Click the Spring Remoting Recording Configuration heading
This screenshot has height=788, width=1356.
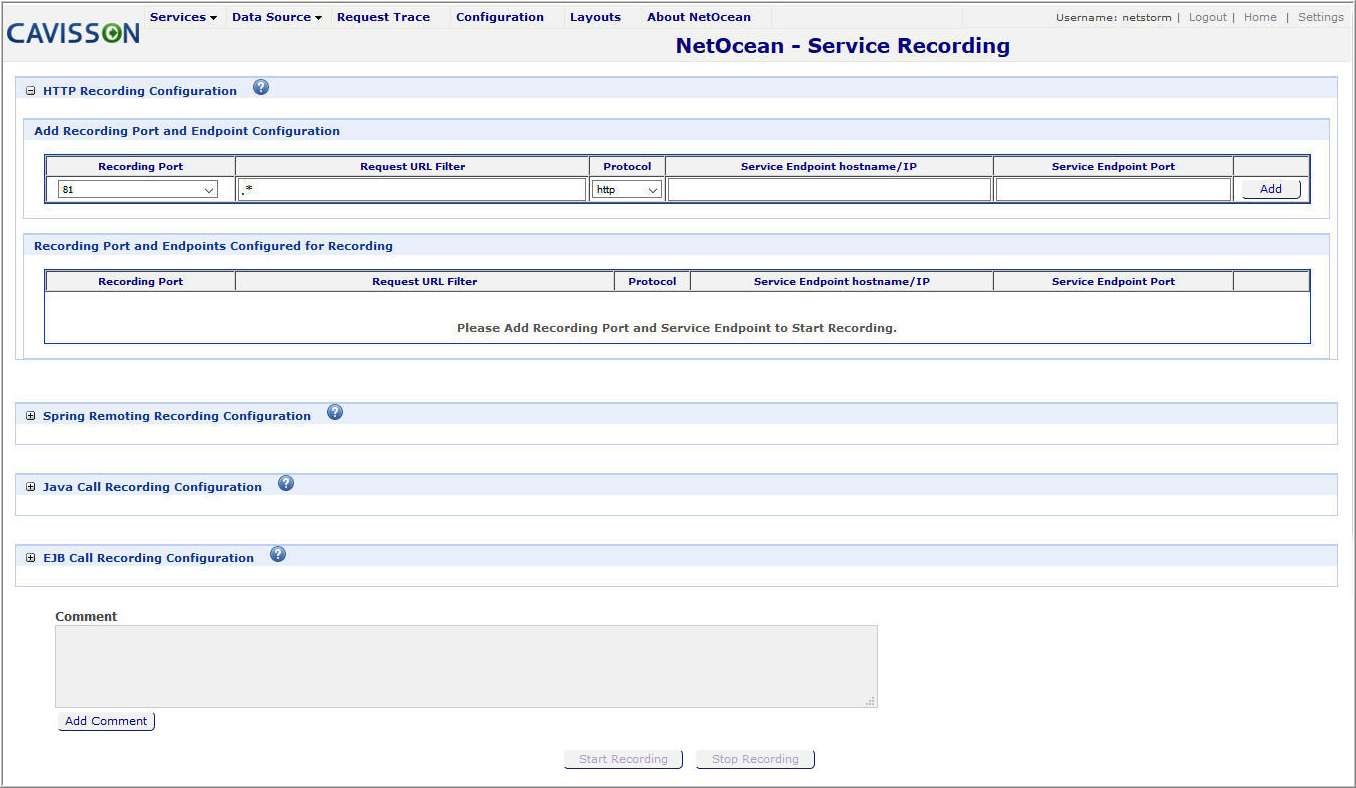click(177, 416)
